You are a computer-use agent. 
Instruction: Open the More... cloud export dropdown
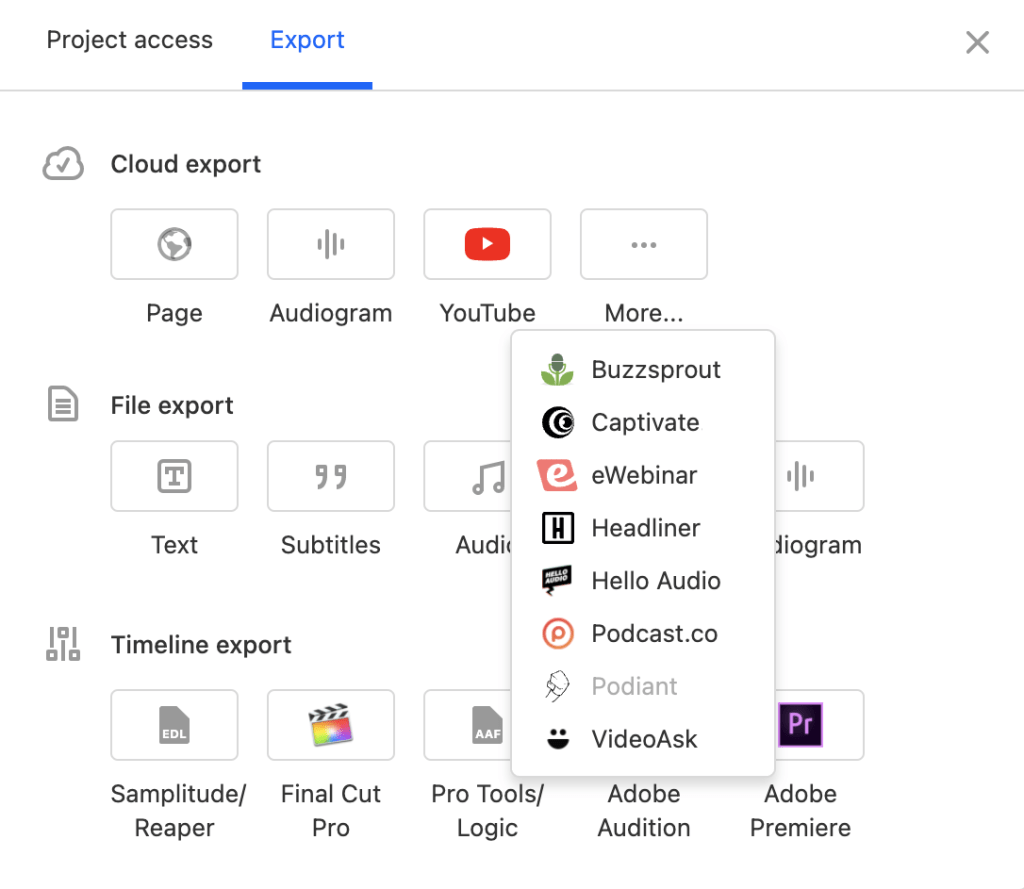click(x=644, y=244)
